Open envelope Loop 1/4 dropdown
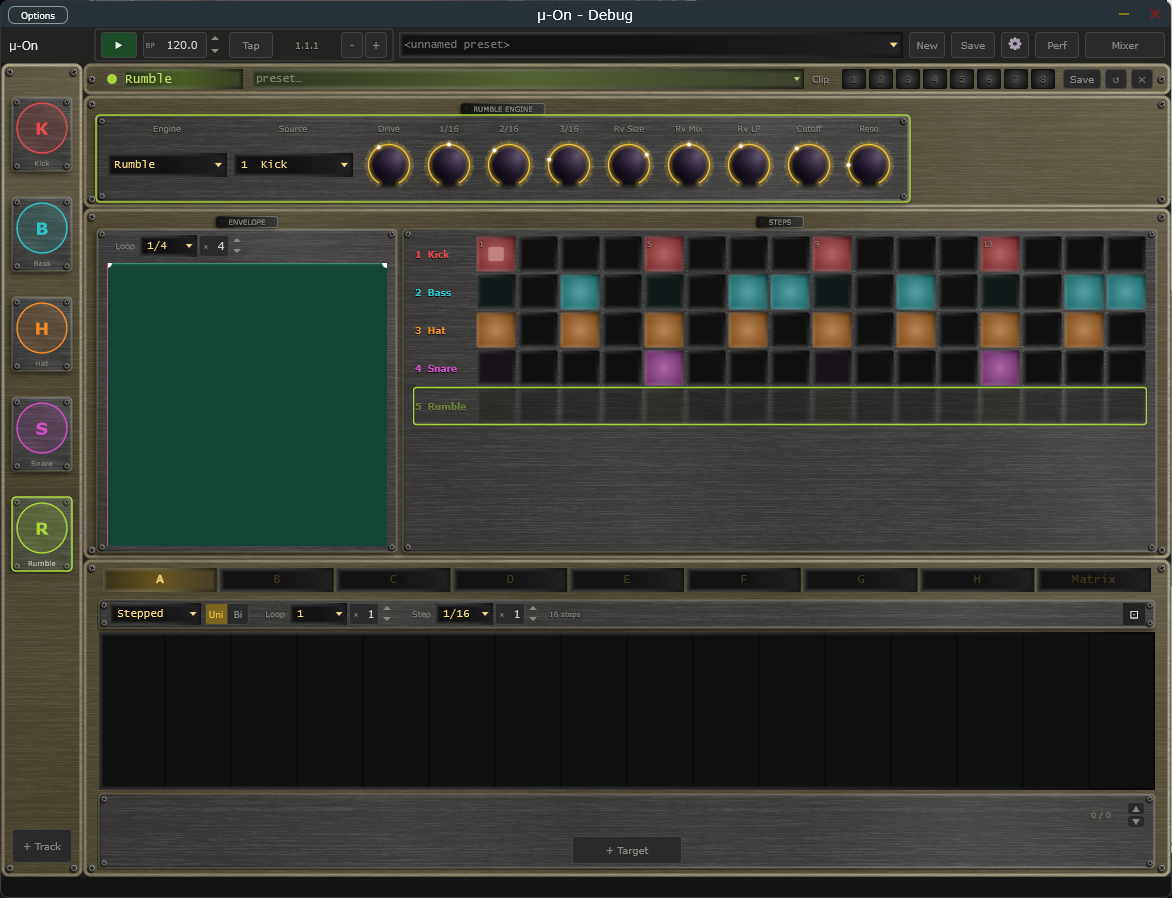The width and height of the screenshot is (1172, 898). [169, 246]
